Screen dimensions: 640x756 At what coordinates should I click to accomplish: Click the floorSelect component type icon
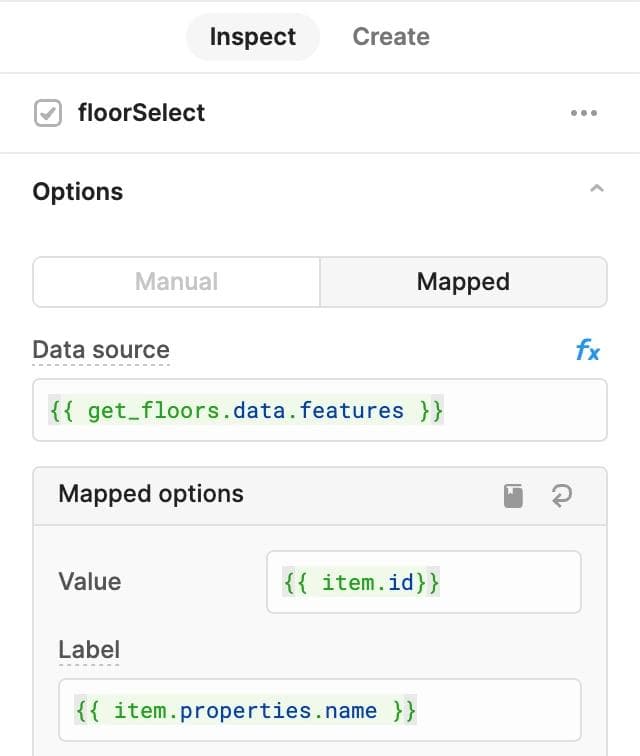click(x=47, y=114)
